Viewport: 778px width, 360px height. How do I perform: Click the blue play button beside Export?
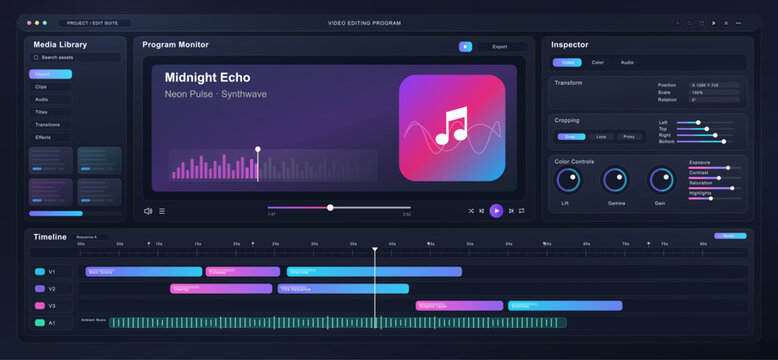pyautogui.click(x=465, y=47)
